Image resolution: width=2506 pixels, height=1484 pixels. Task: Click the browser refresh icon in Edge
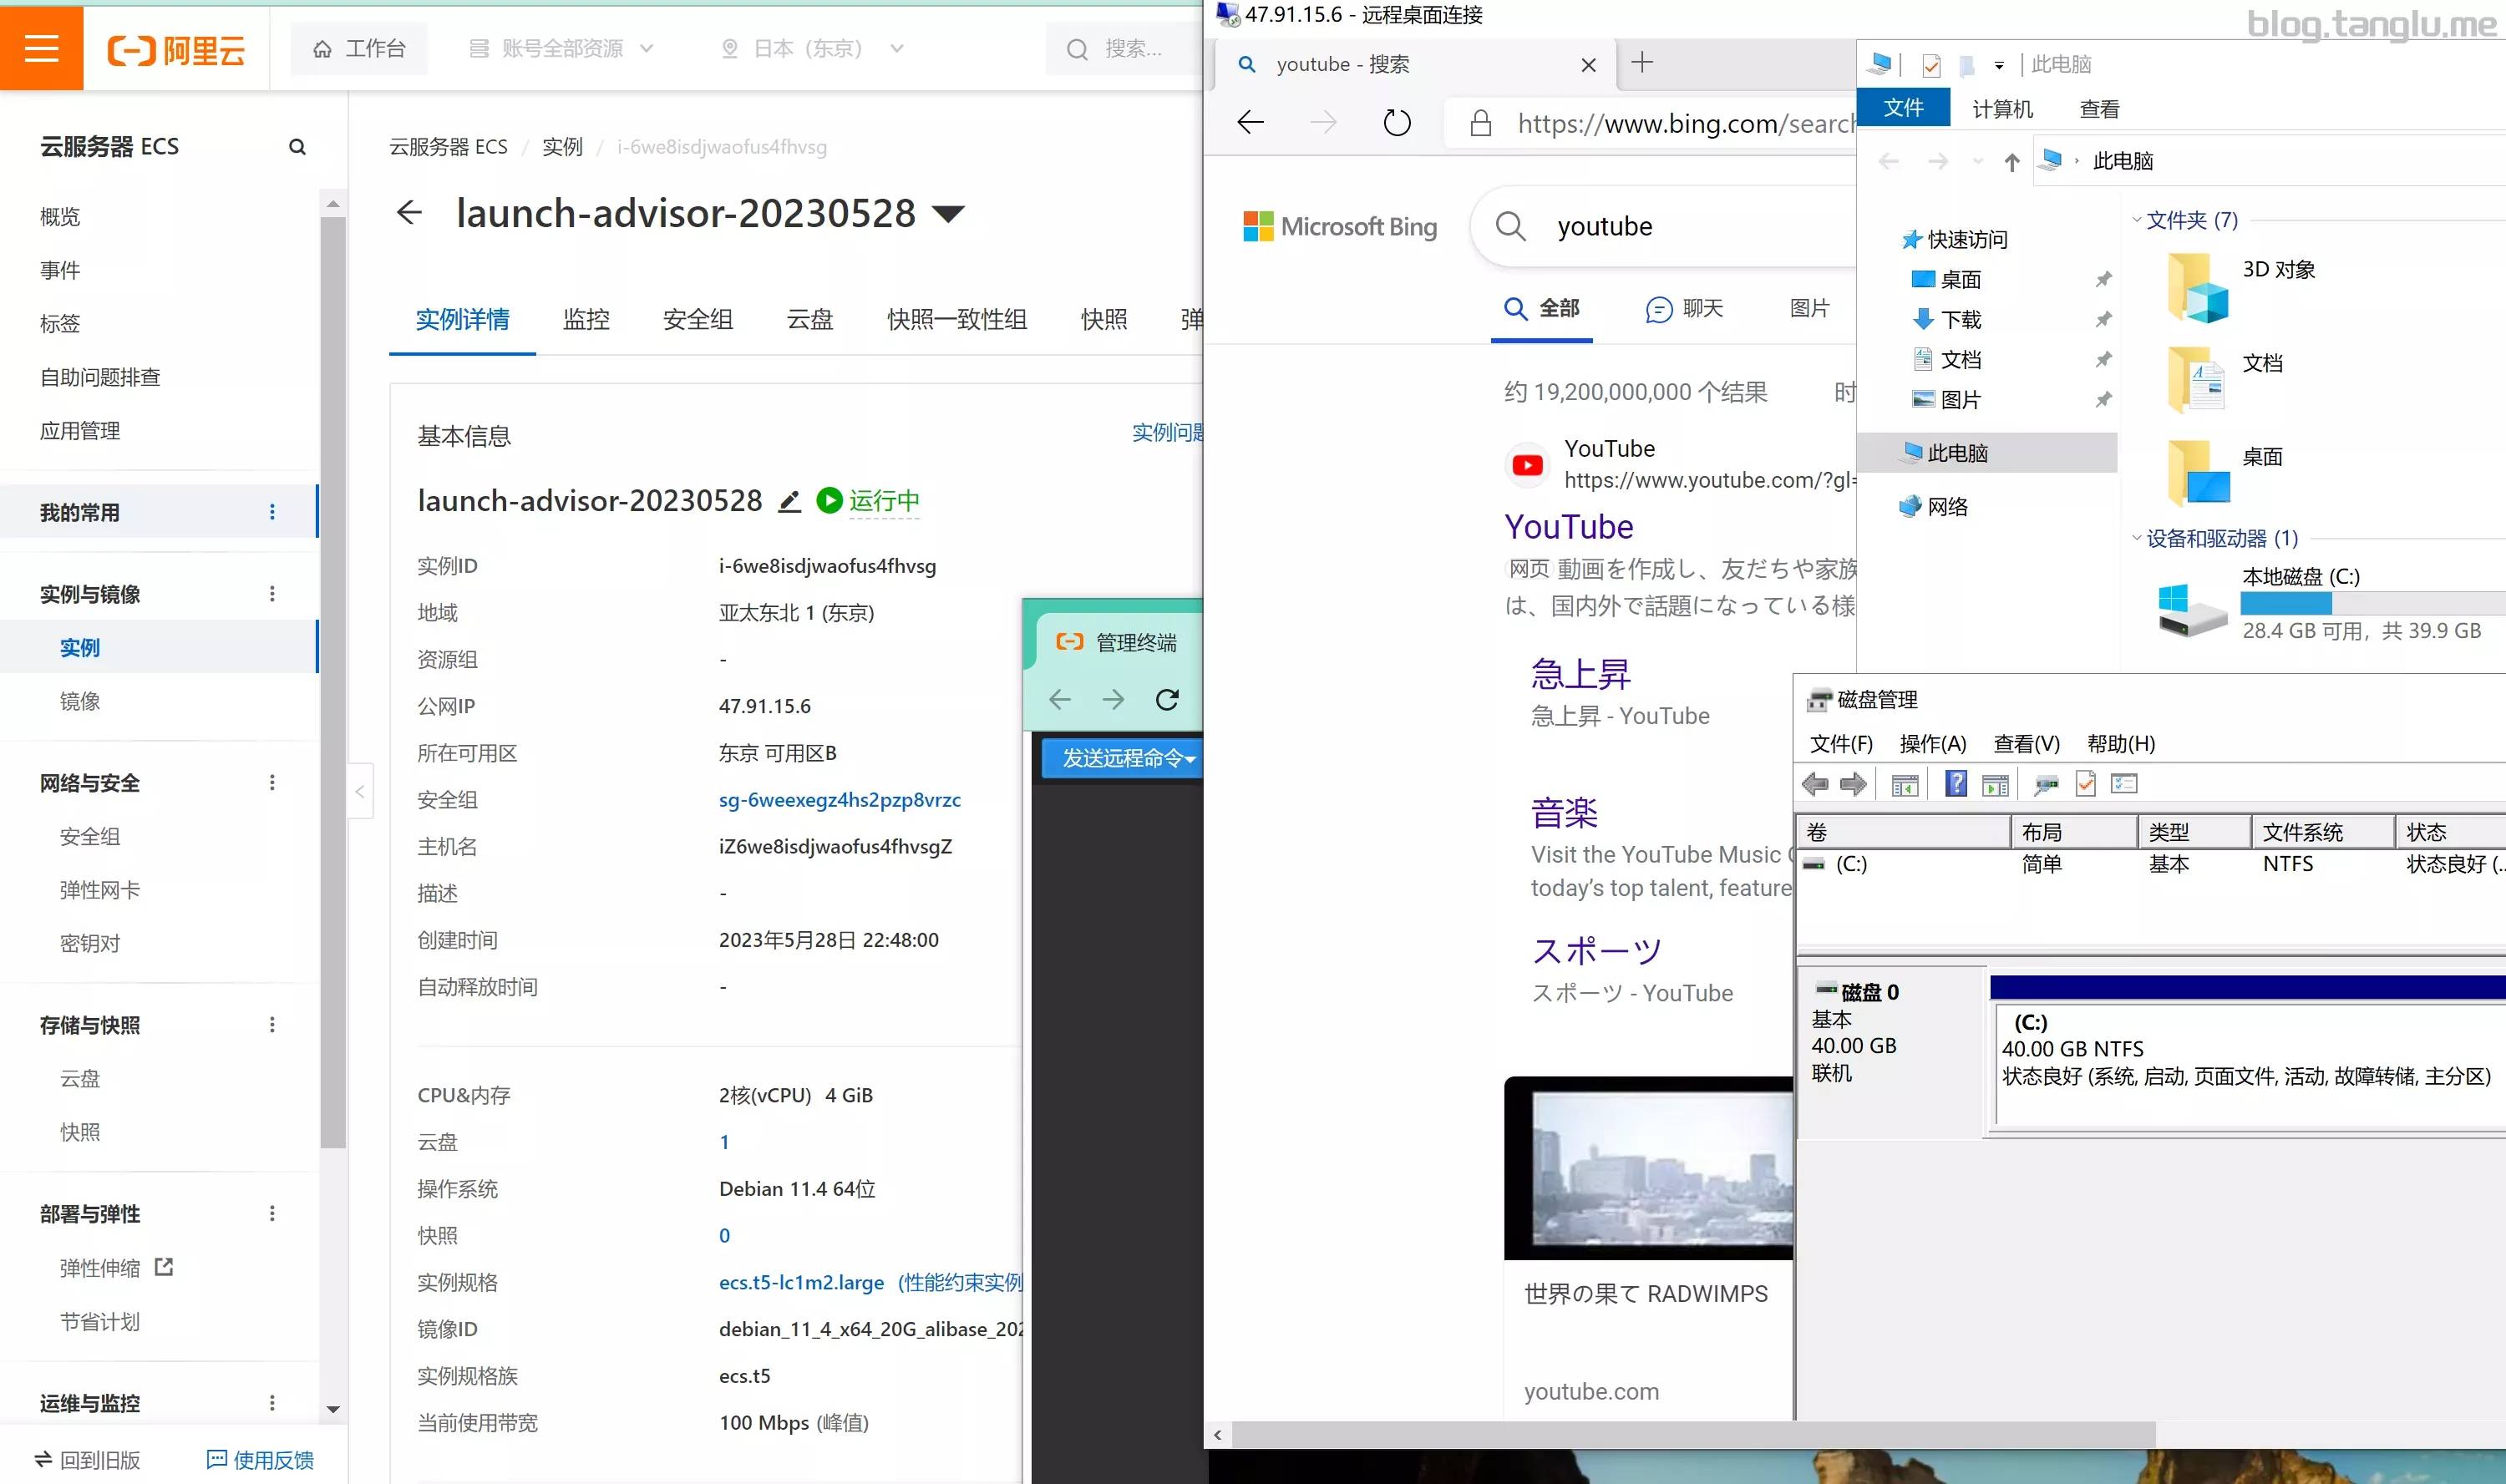[1396, 123]
